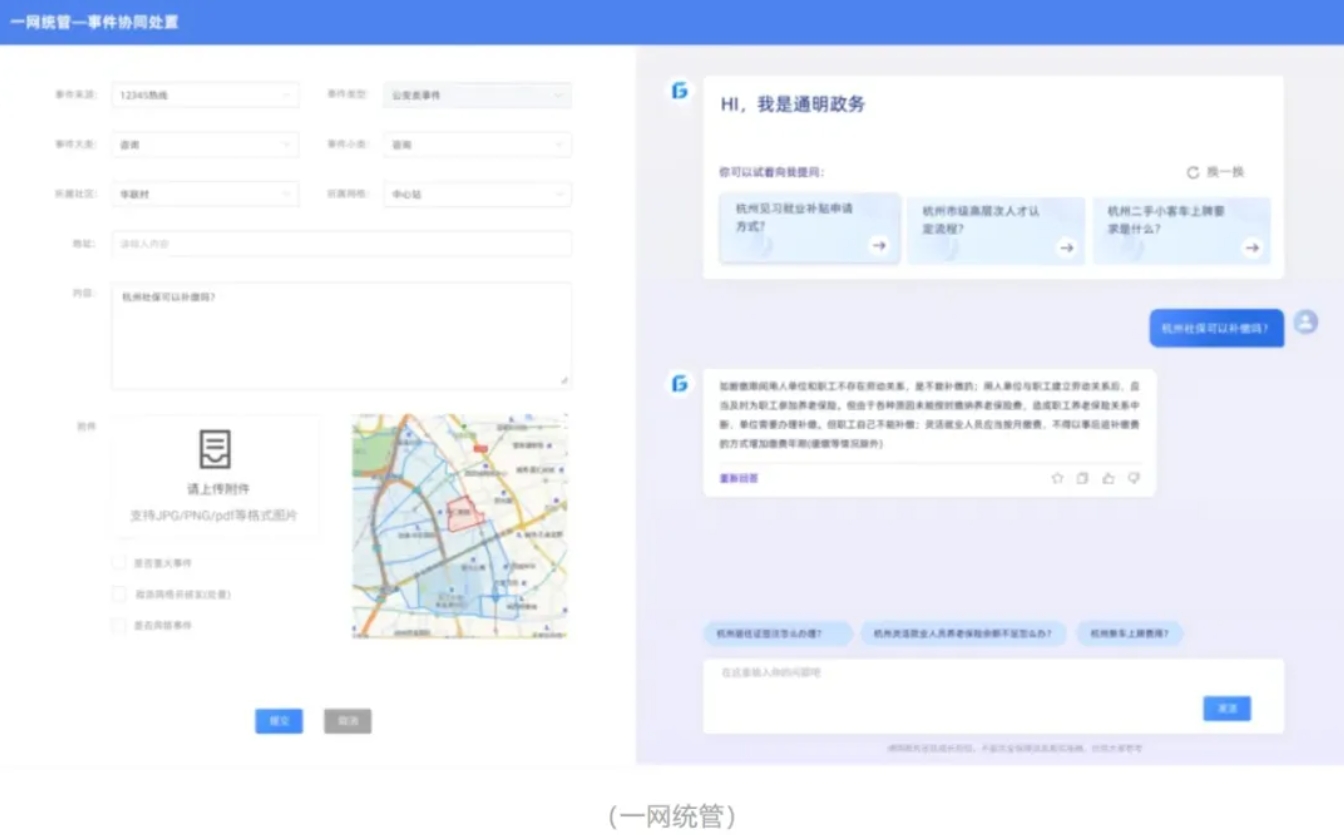Click the blue submit button under the form
1344x835 pixels.
[x=279, y=721]
